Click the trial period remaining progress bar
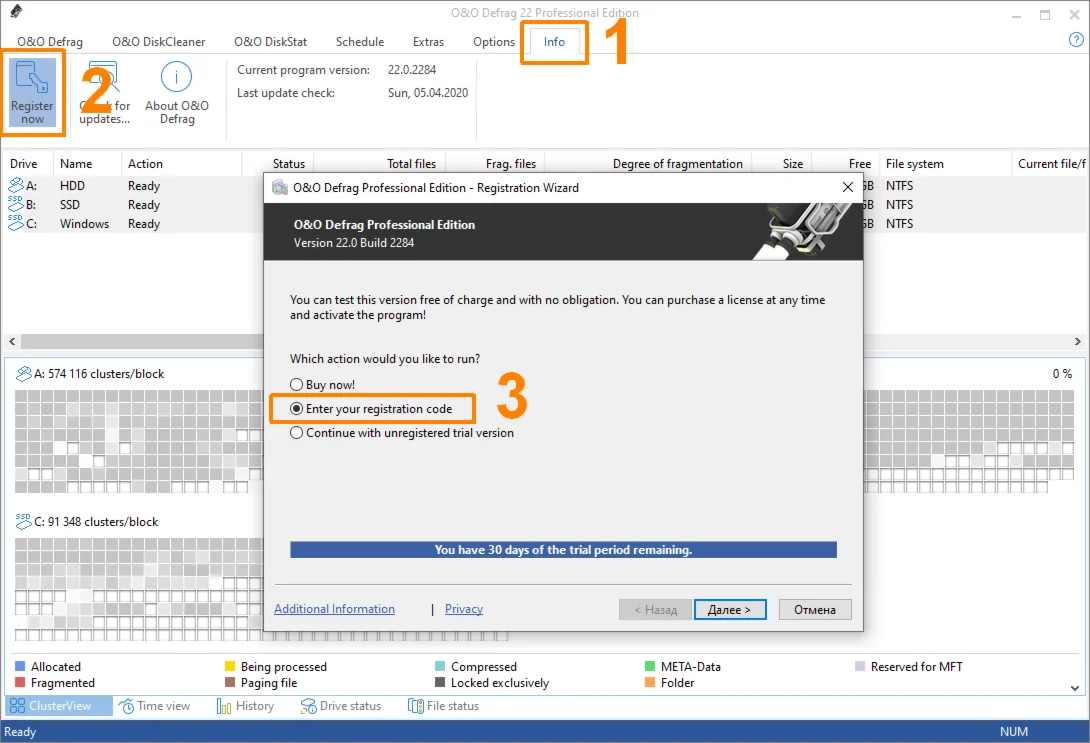The image size is (1090, 743). click(x=563, y=550)
